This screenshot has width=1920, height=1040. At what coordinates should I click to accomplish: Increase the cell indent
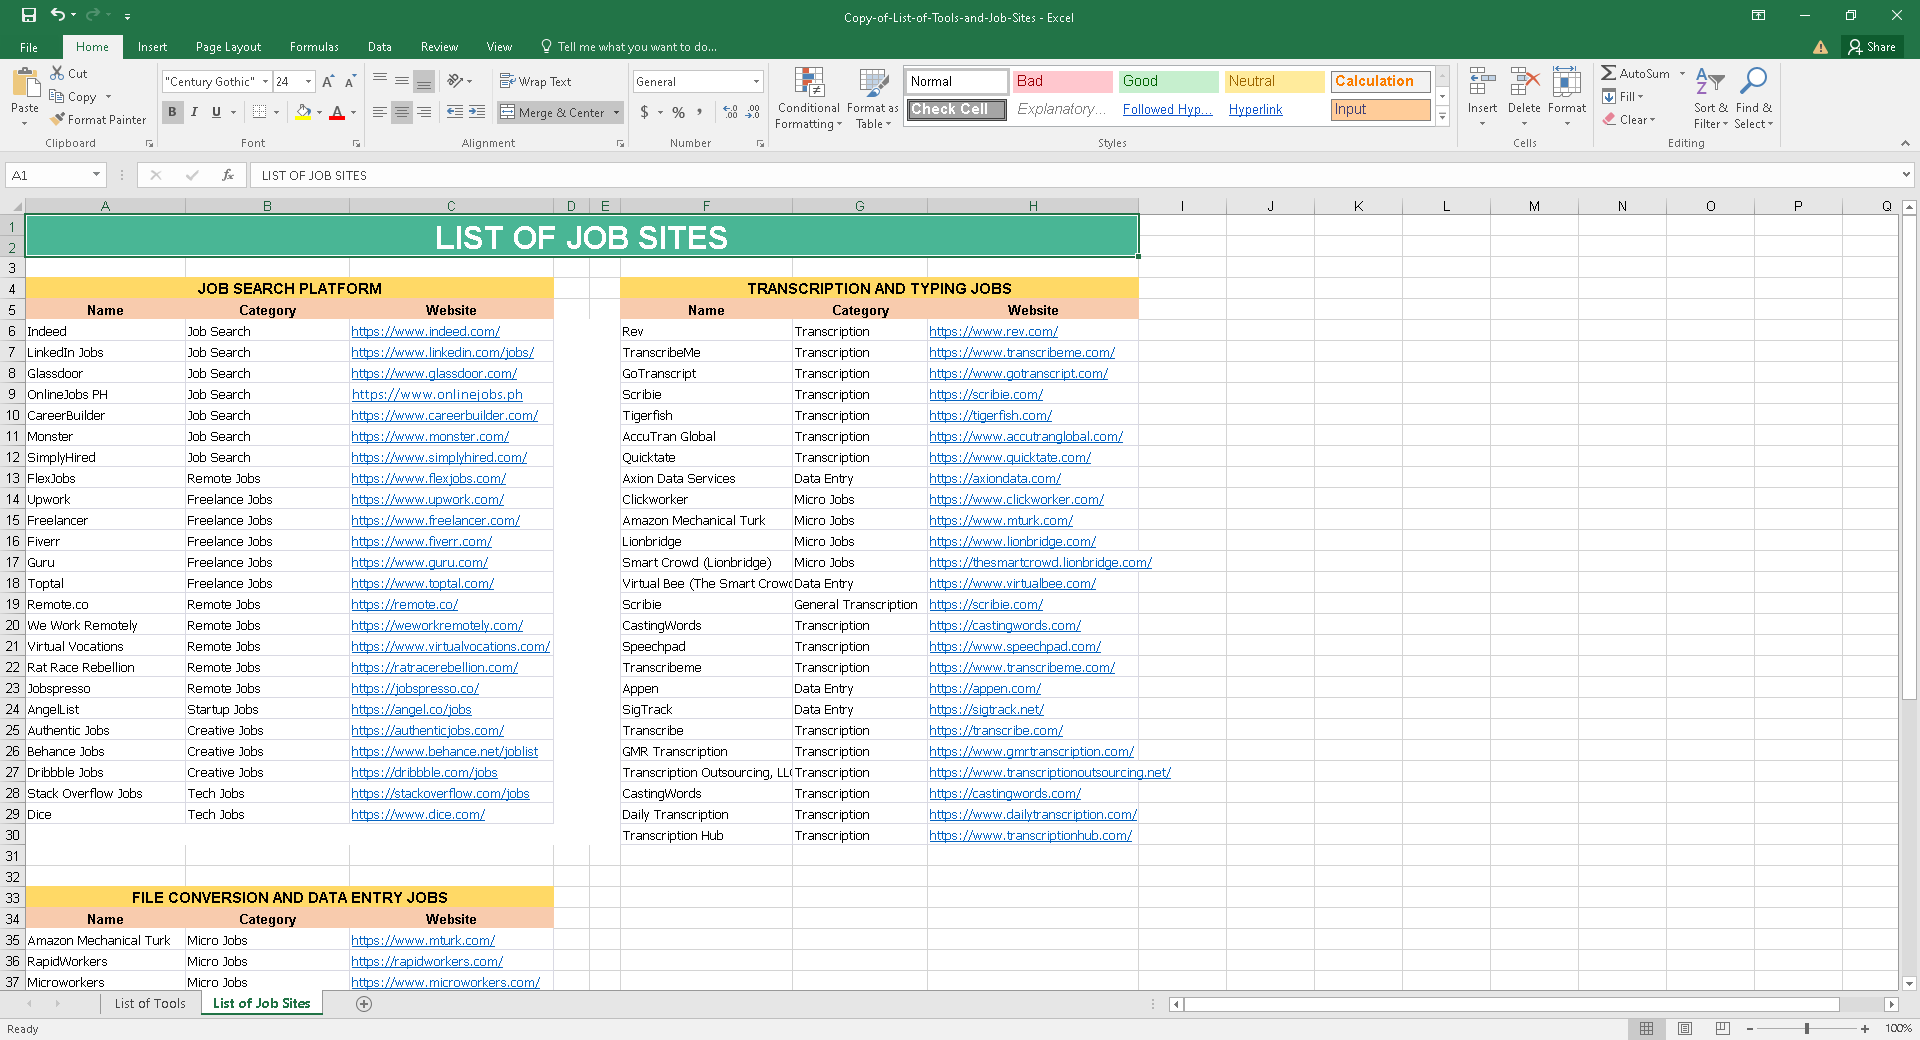pos(477,112)
